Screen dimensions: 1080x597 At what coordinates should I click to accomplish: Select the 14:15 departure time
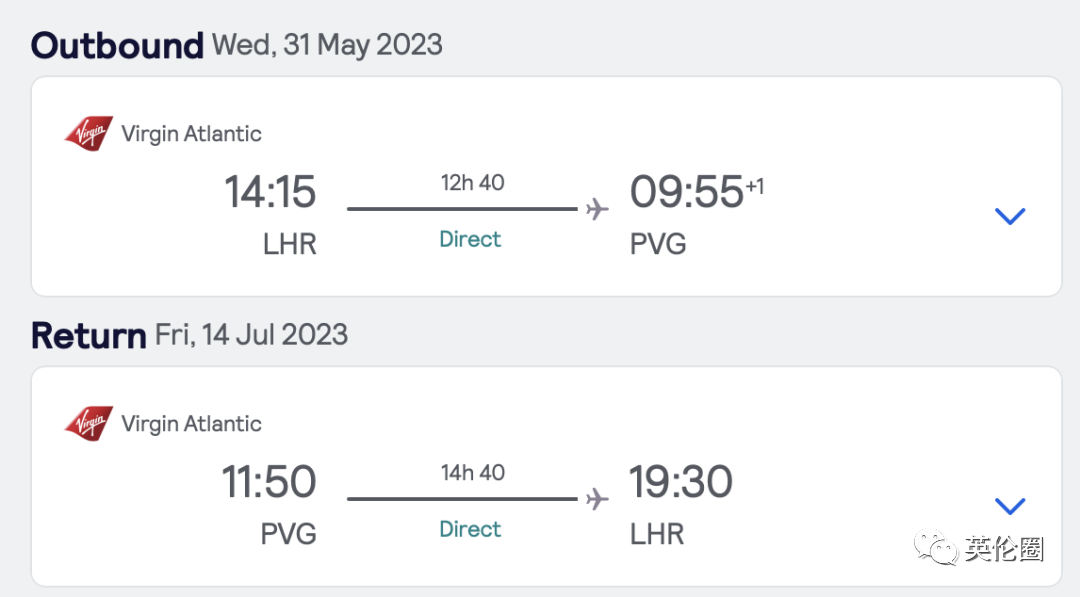[270, 192]
